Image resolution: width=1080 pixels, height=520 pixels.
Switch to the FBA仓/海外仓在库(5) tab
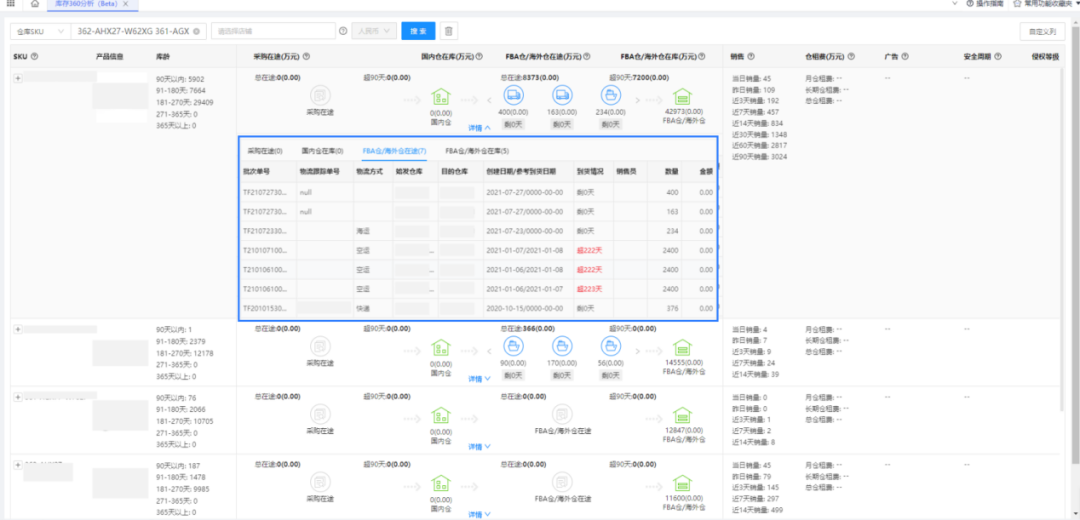click(x=477, y=150)
